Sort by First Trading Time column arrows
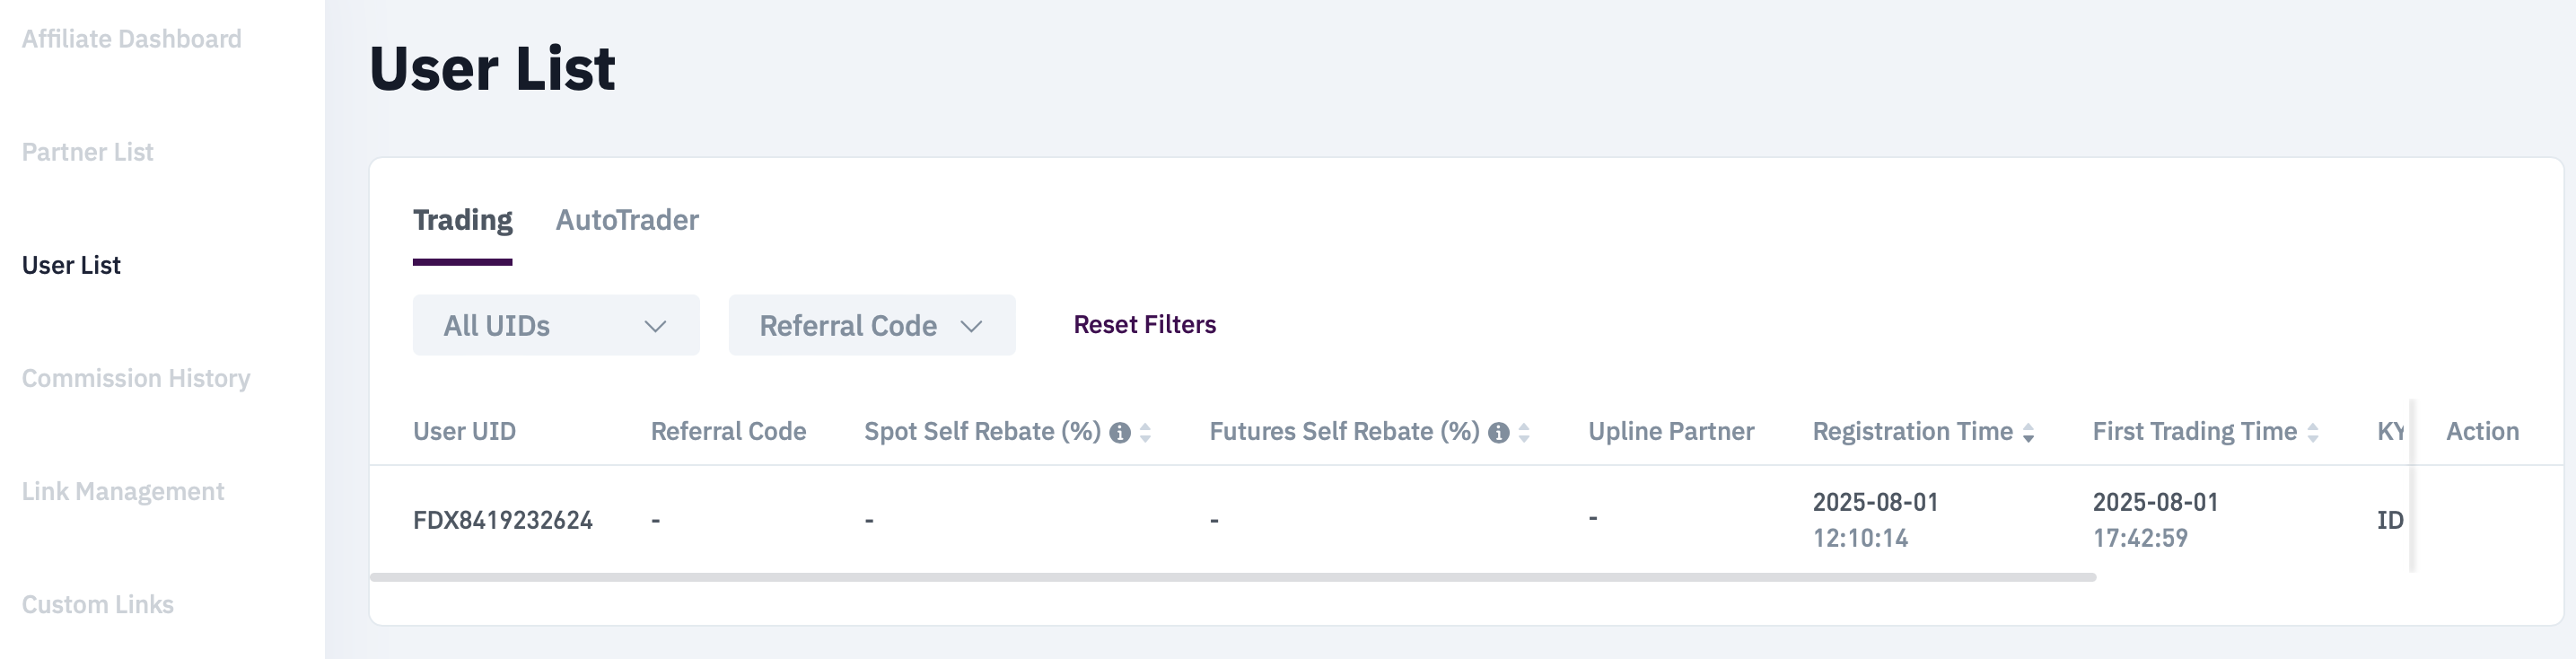Viewport: 2576px width, 659px height. pyautogui.click(x=2313, y=433)
